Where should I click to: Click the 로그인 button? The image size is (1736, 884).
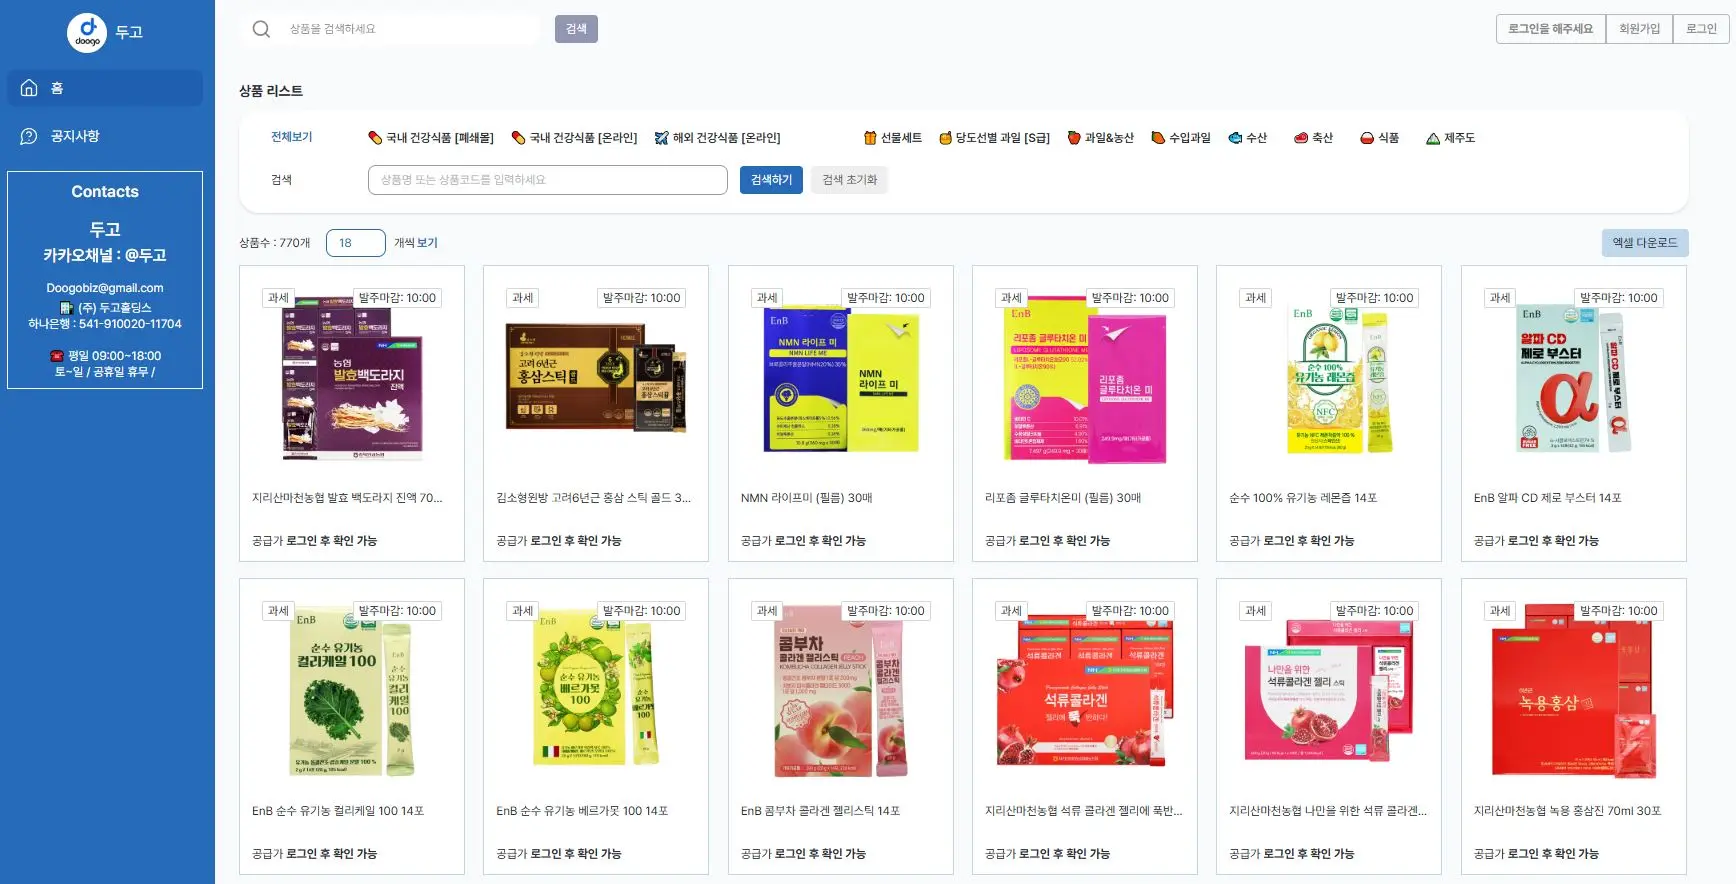tap(1701, 29)
